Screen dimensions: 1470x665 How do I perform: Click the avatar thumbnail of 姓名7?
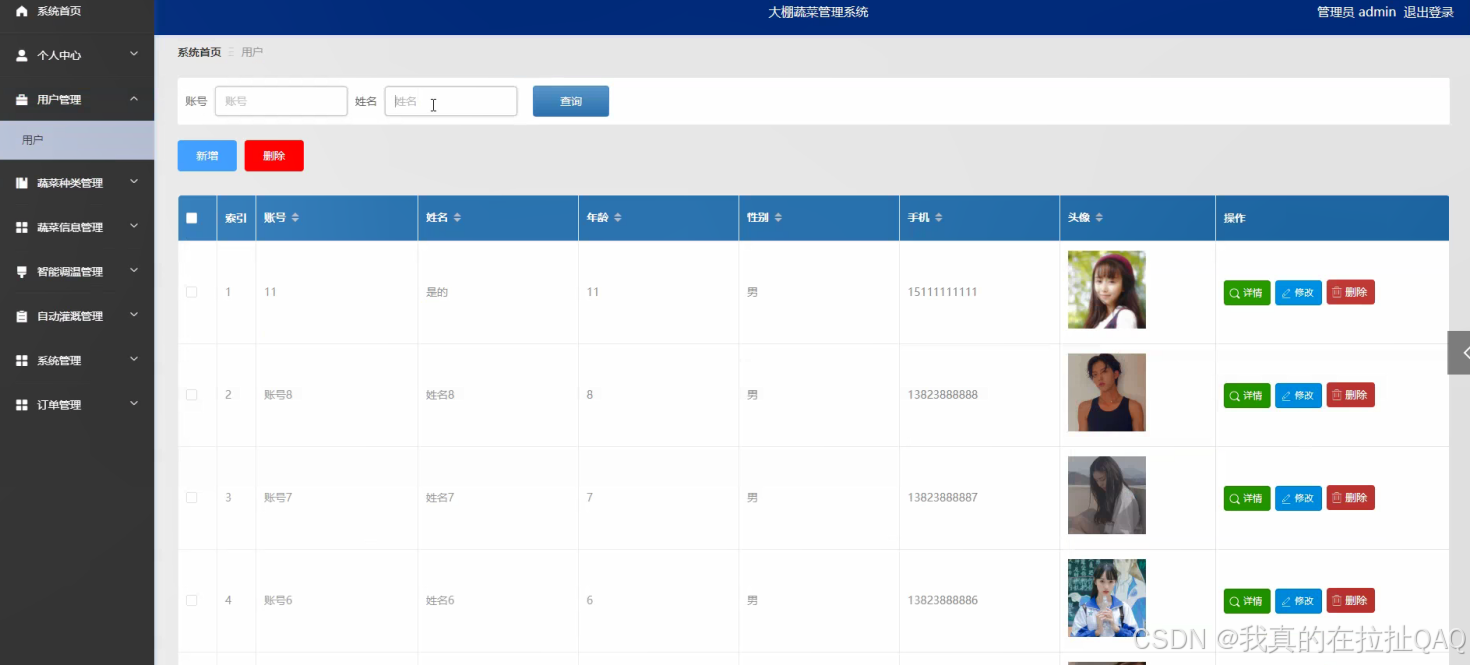tap(1107, 495)
